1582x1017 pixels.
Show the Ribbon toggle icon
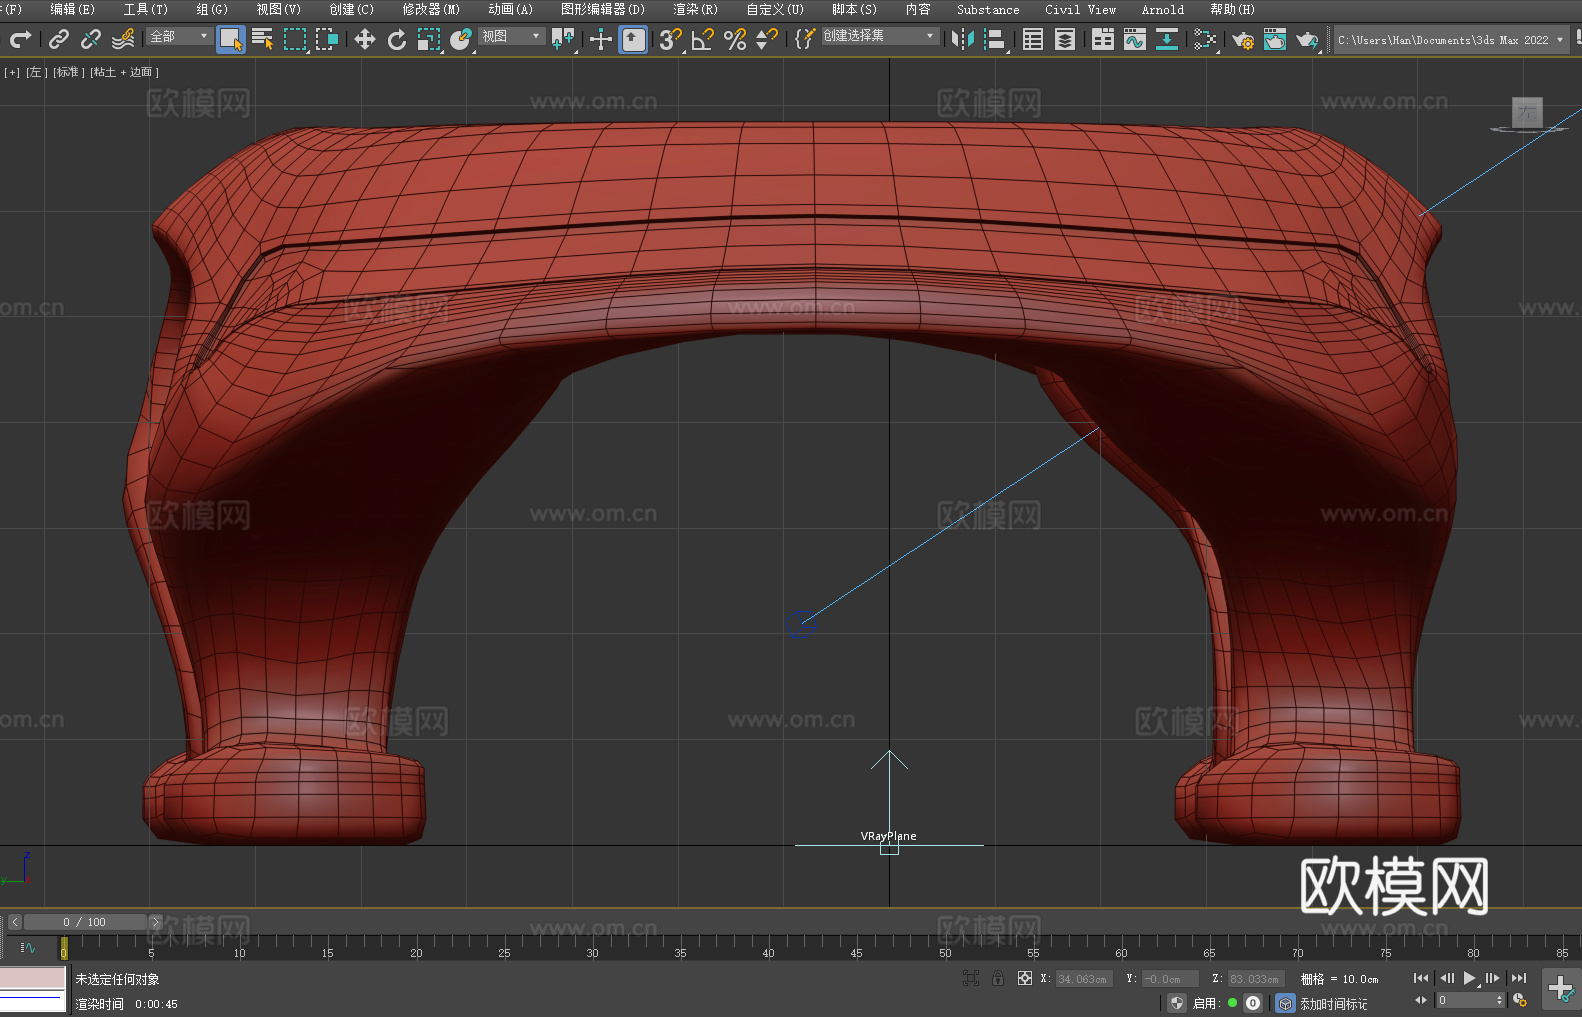(x=1103, y=39)
